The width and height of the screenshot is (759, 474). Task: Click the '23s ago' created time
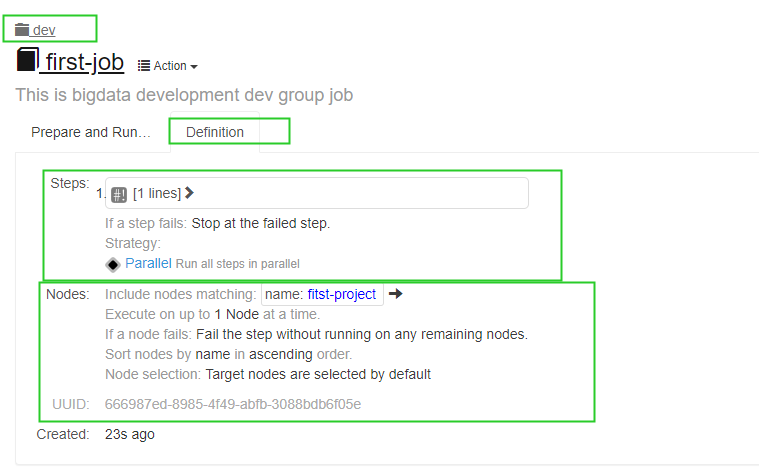[130, 434]
